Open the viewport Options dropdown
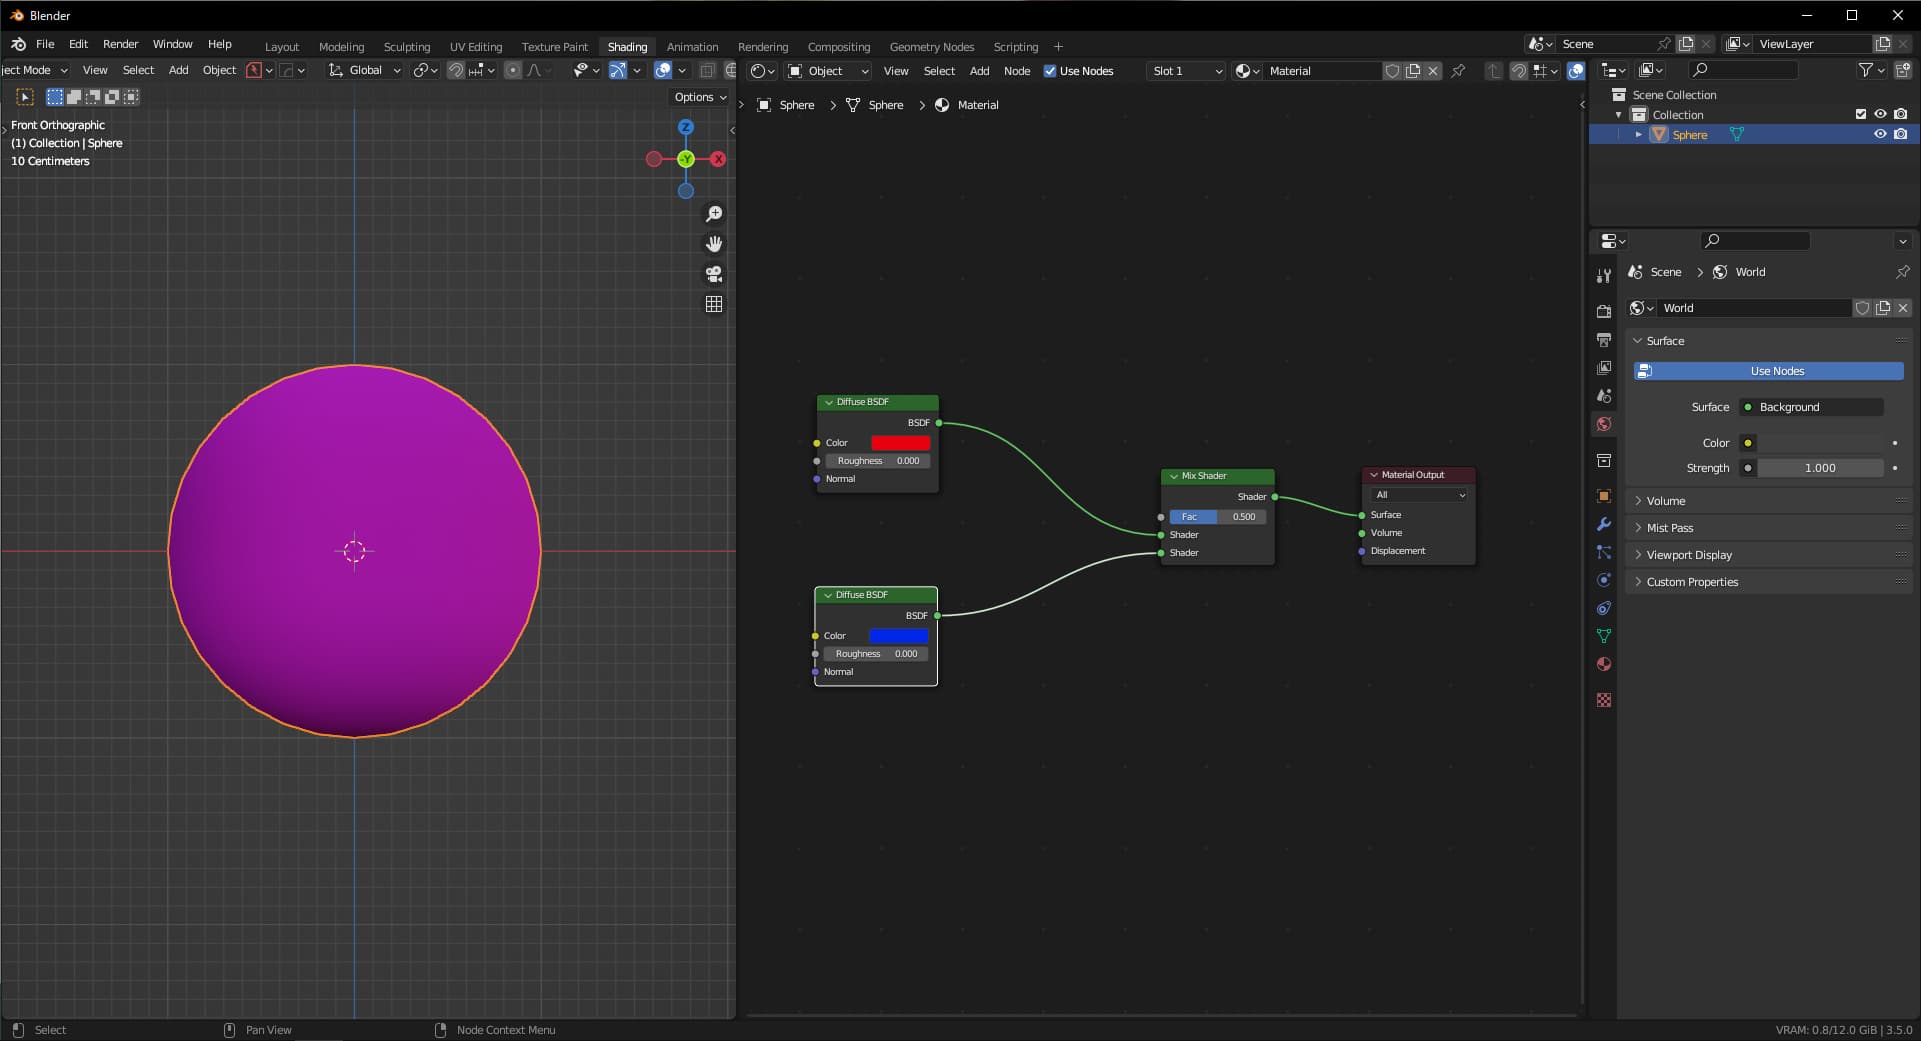Viewport: 1921px width, 1041px height. 700,97
